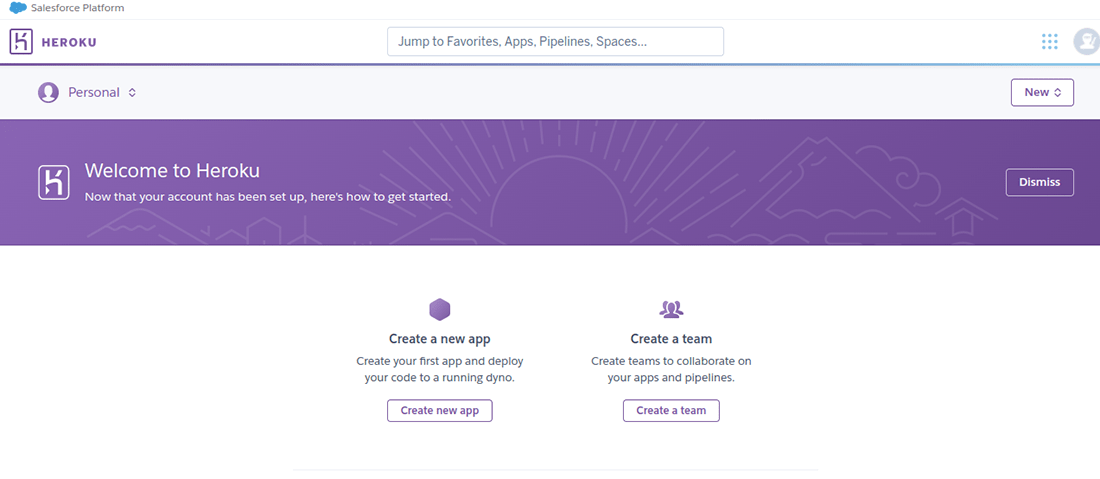This screenshot has height=479, width=1100.
Task: Open the user account avatar menu
Action: [1086, 41]
